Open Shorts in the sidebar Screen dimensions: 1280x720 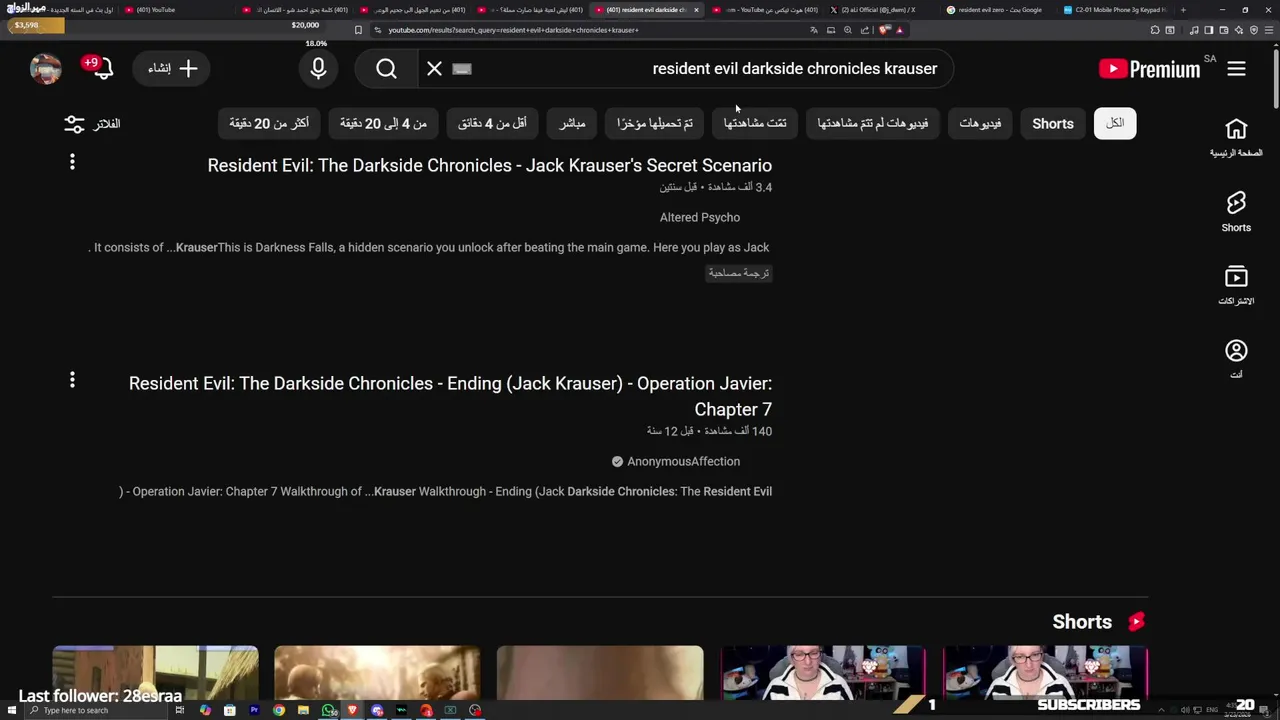1236,211
